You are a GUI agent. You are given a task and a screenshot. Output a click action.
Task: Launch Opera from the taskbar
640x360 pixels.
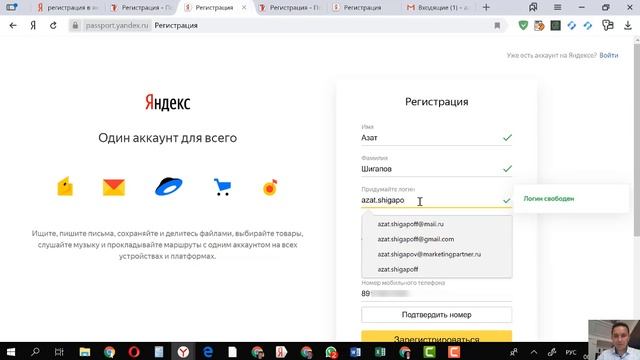click(x=134, y=351)
